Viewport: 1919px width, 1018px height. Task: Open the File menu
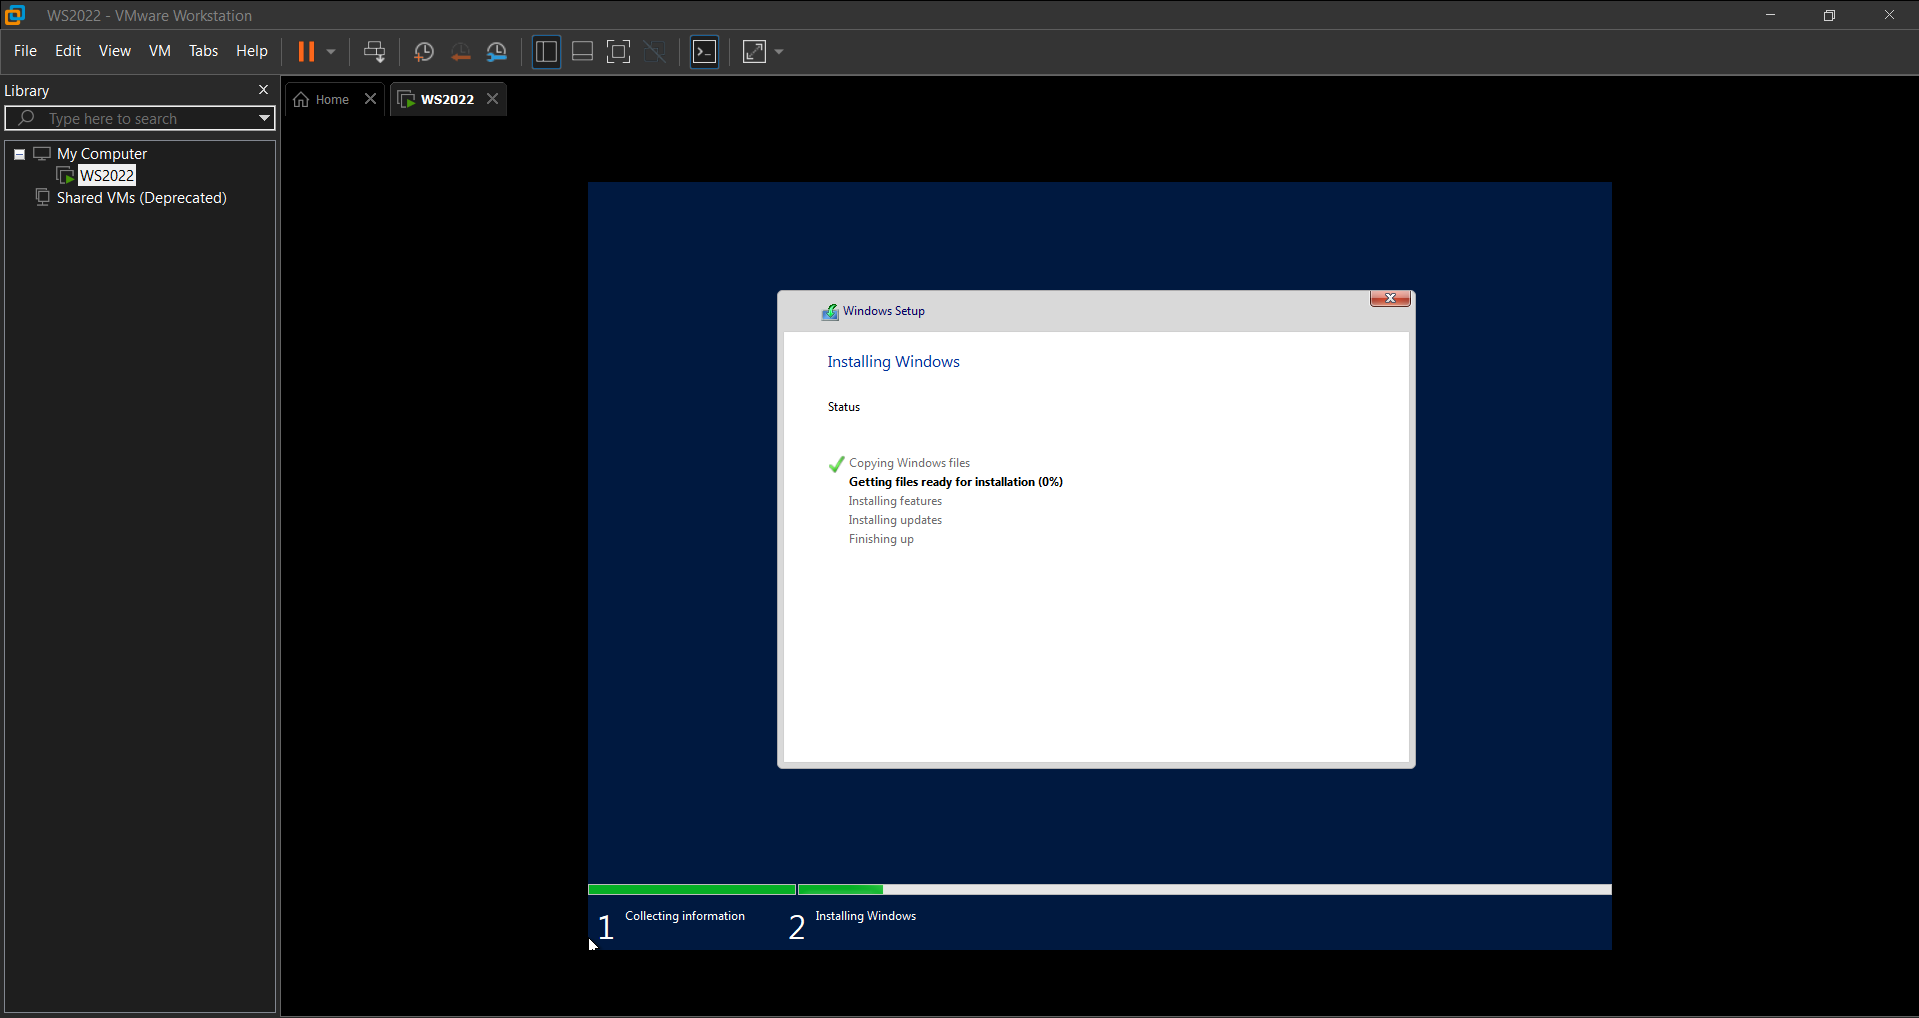(25, 51)
